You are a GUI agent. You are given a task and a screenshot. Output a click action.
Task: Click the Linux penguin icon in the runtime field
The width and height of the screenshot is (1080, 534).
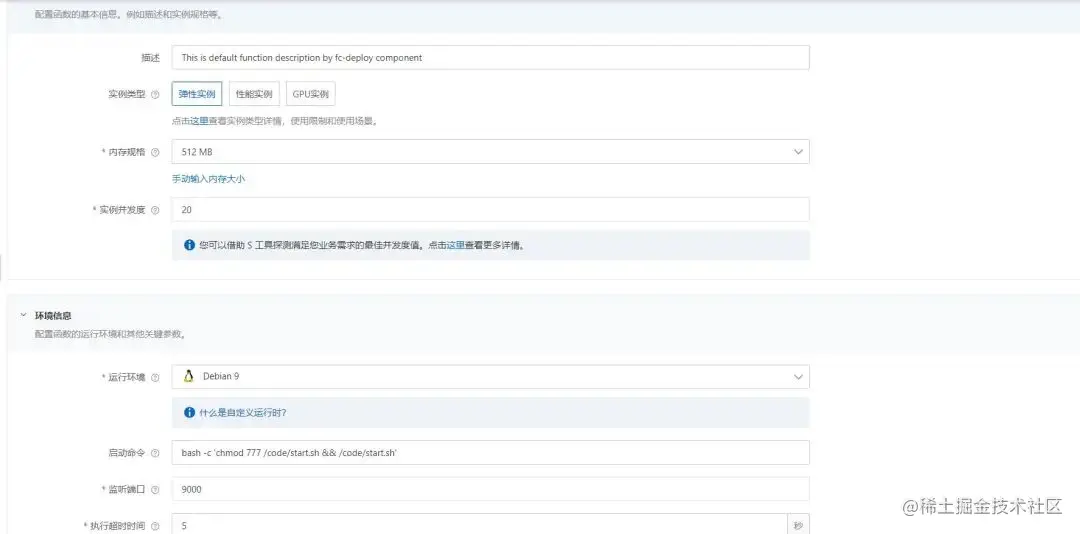(x=188, y=376)
